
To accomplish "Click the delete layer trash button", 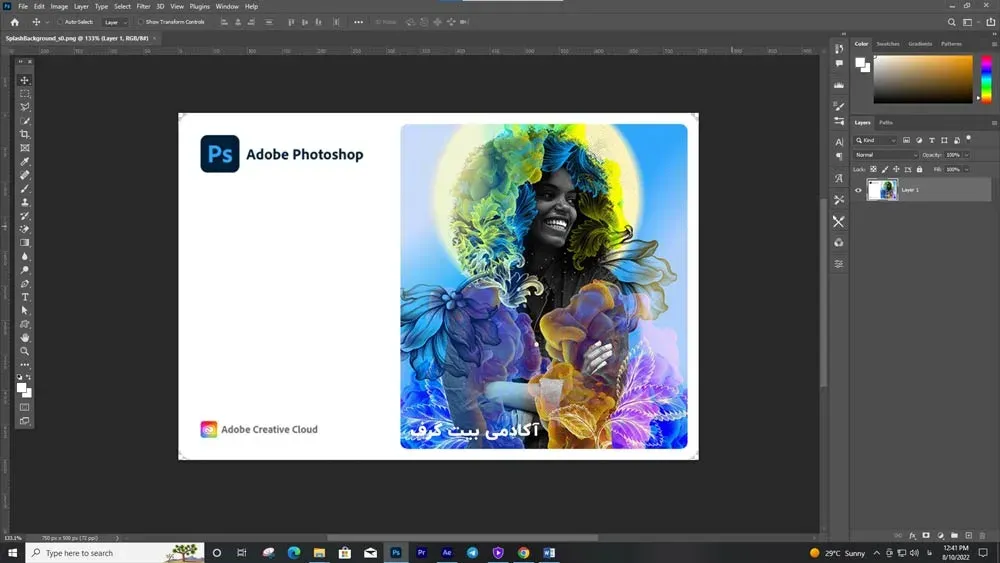I will coord(982,536).
